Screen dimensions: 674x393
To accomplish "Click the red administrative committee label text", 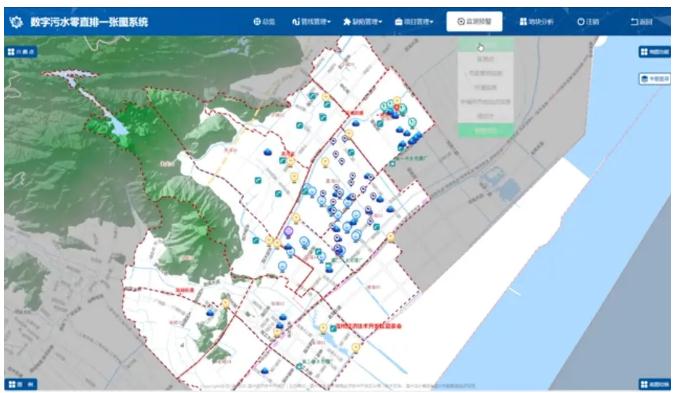I will [369, 326].
